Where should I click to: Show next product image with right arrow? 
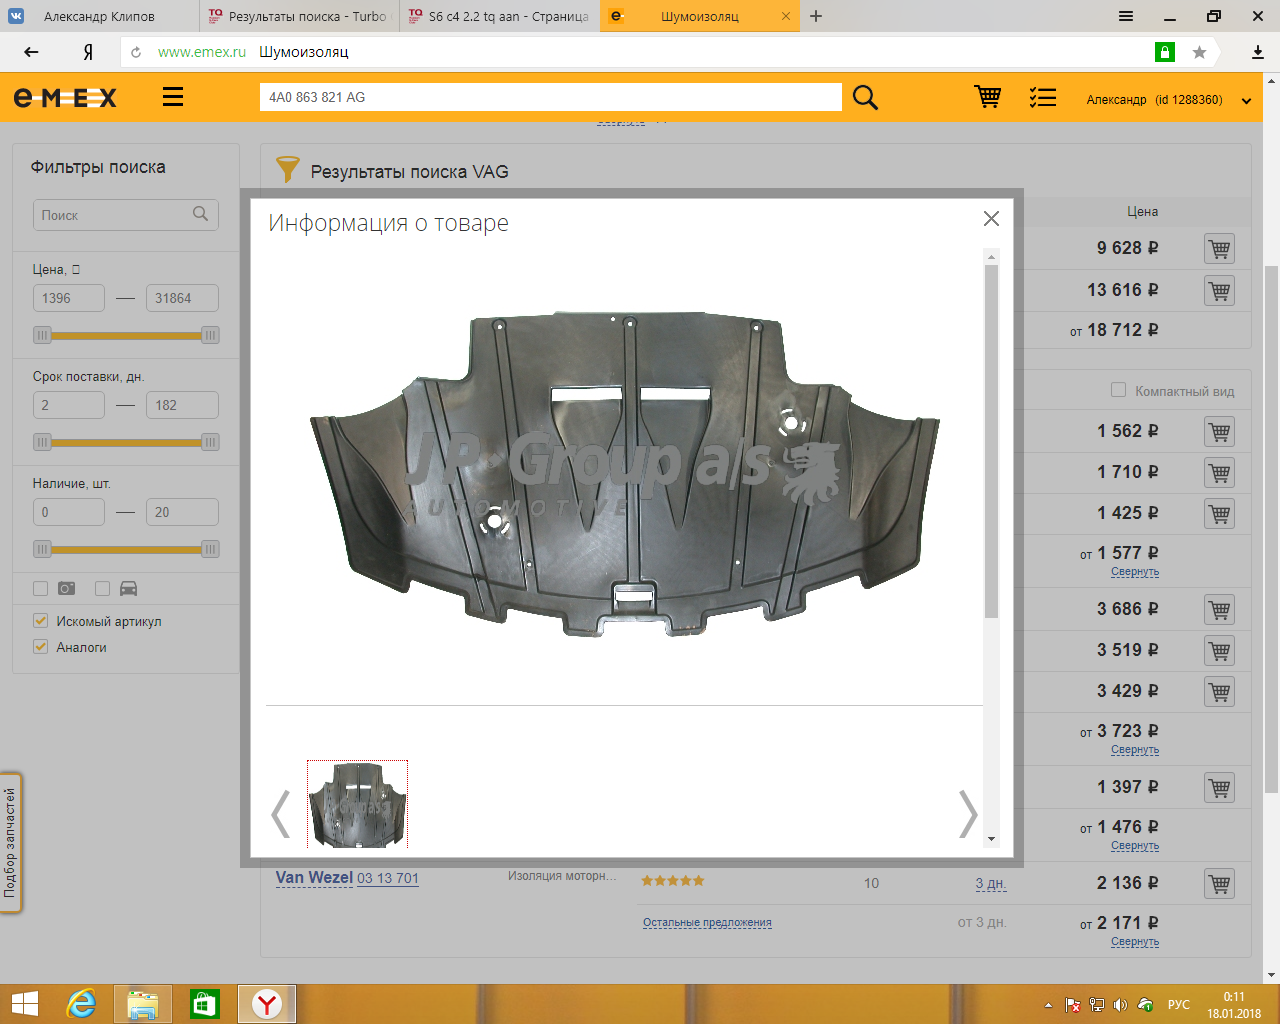tap(967, 813)
